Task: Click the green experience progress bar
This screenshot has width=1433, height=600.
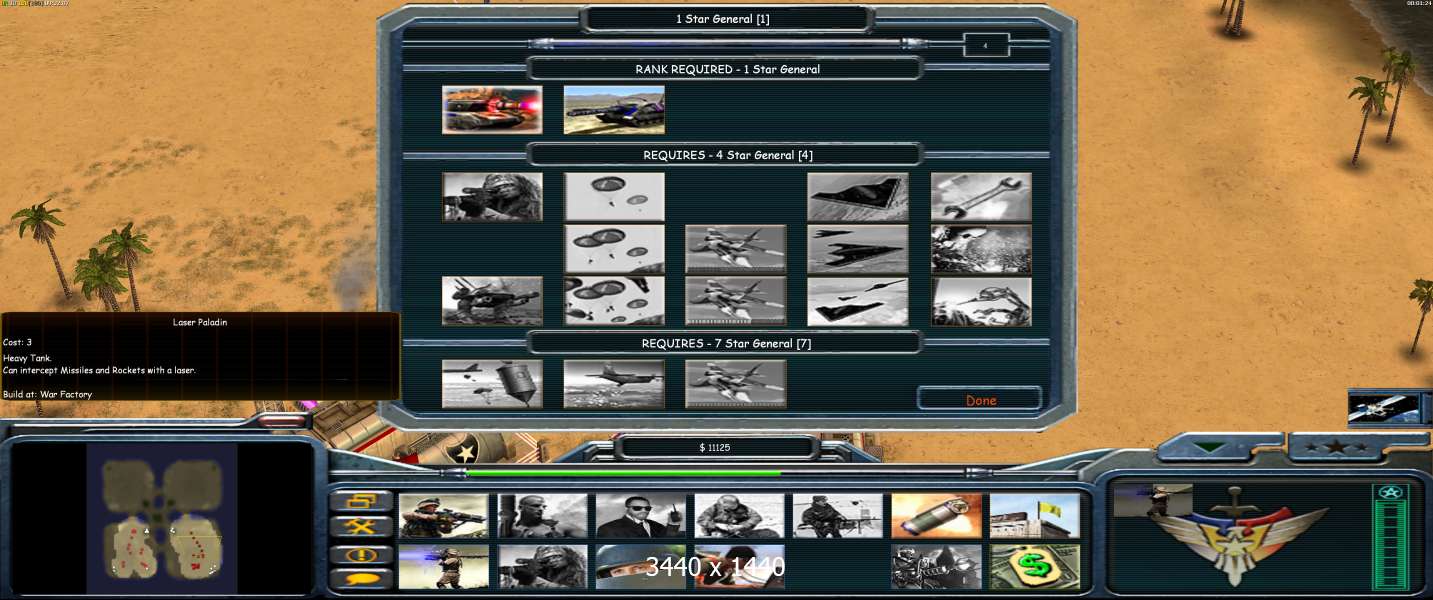Action: point(622,473)
